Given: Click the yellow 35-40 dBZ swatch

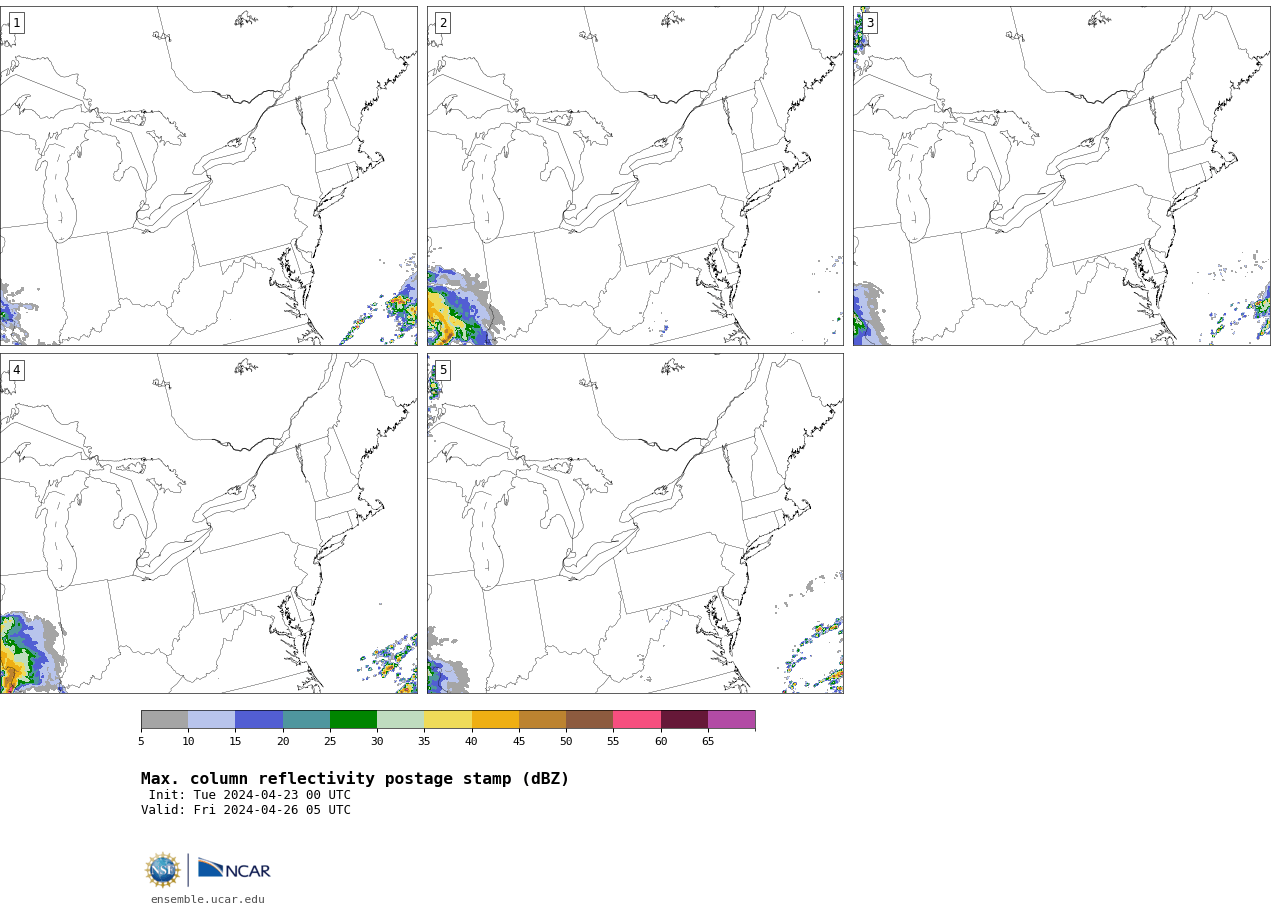Looking at the screenshot, I should click(x=448, y=720).
